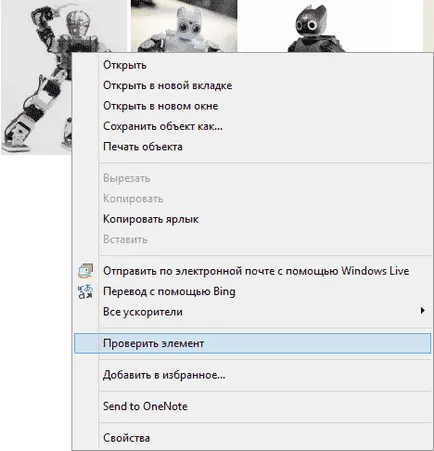Select the 'Открыть' menu entry
The image size is (434, 451).
pos(252,65)
